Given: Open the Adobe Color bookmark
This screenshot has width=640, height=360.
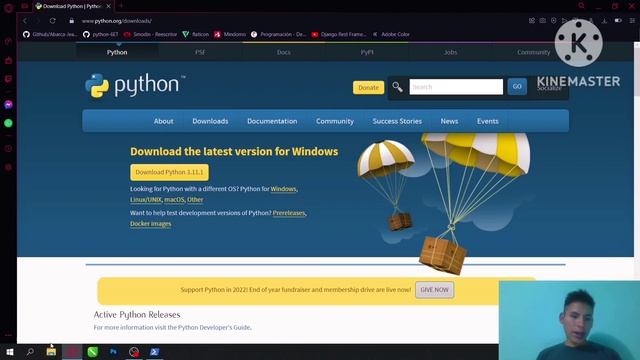Looking at the screenshot, I should (x=391, y=34).
